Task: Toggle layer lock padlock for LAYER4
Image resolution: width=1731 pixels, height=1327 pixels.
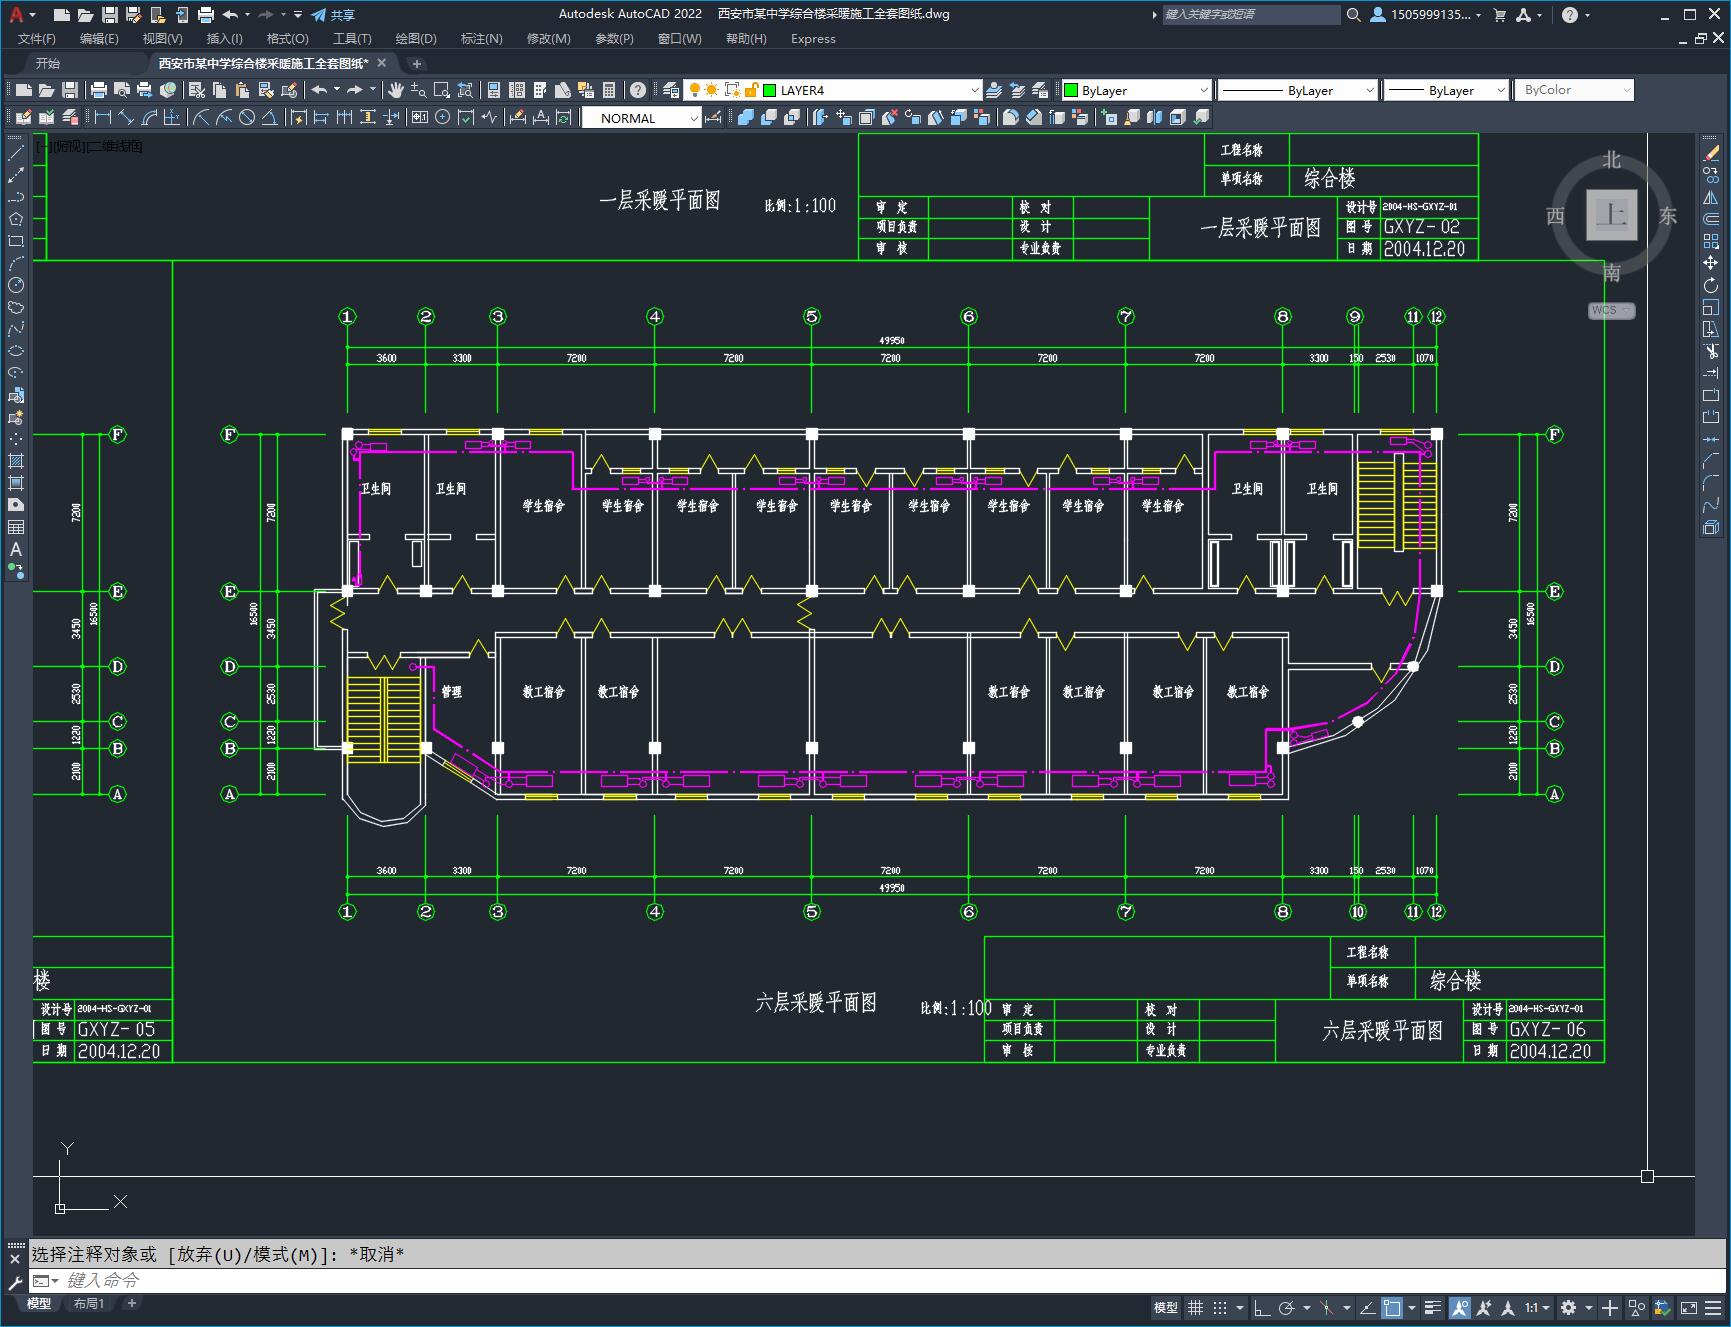Action: point(751,90)
